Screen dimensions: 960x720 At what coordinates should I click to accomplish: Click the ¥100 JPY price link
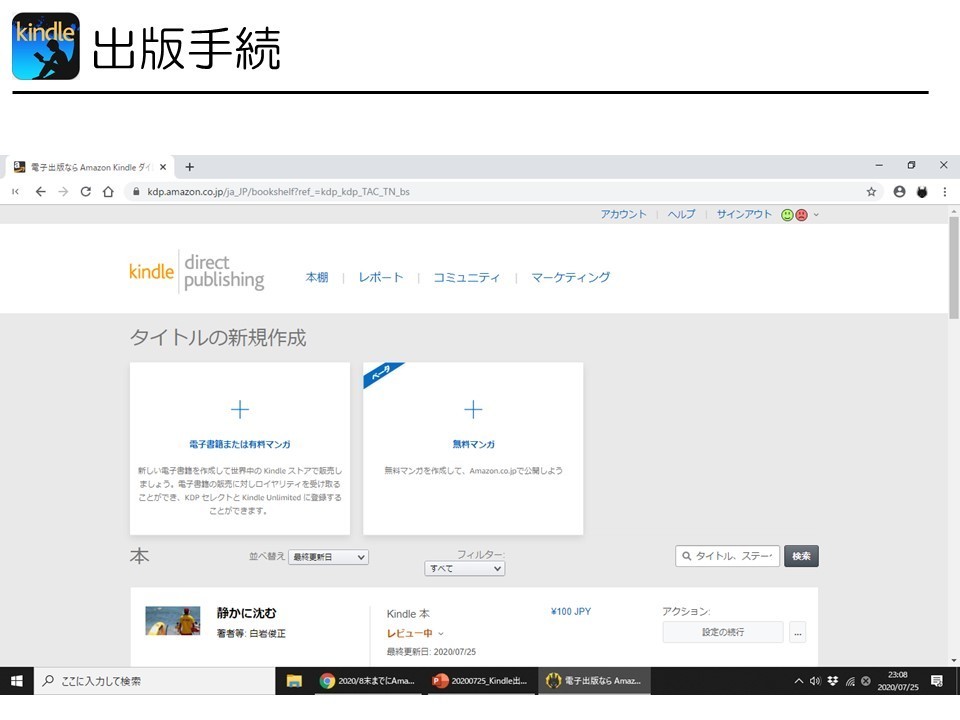(571, 612)
